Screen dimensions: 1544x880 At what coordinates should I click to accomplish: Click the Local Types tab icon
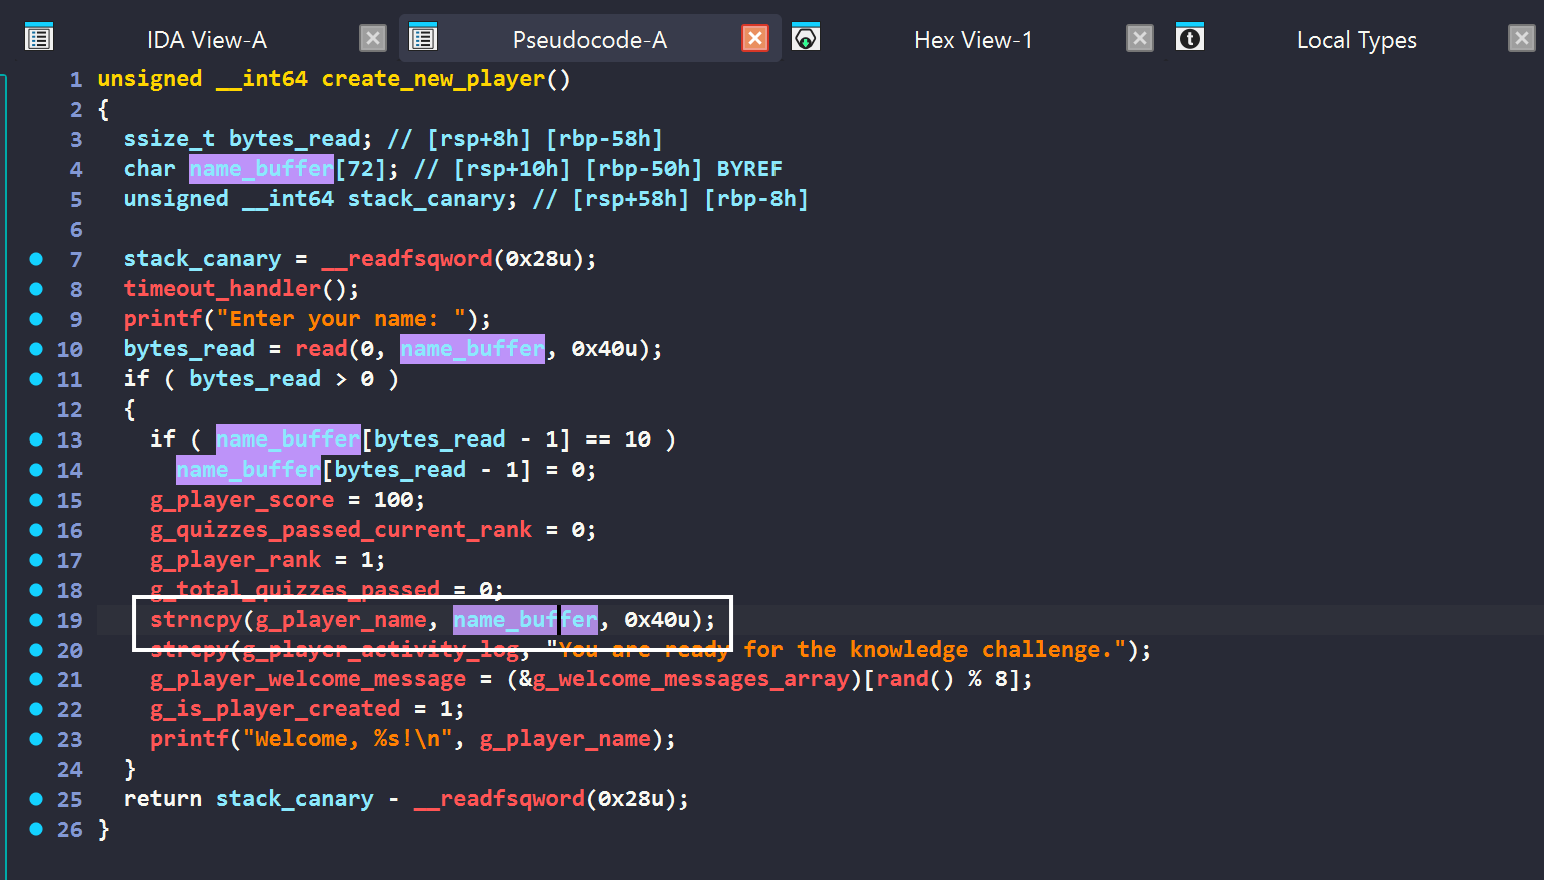point(1189,39)
